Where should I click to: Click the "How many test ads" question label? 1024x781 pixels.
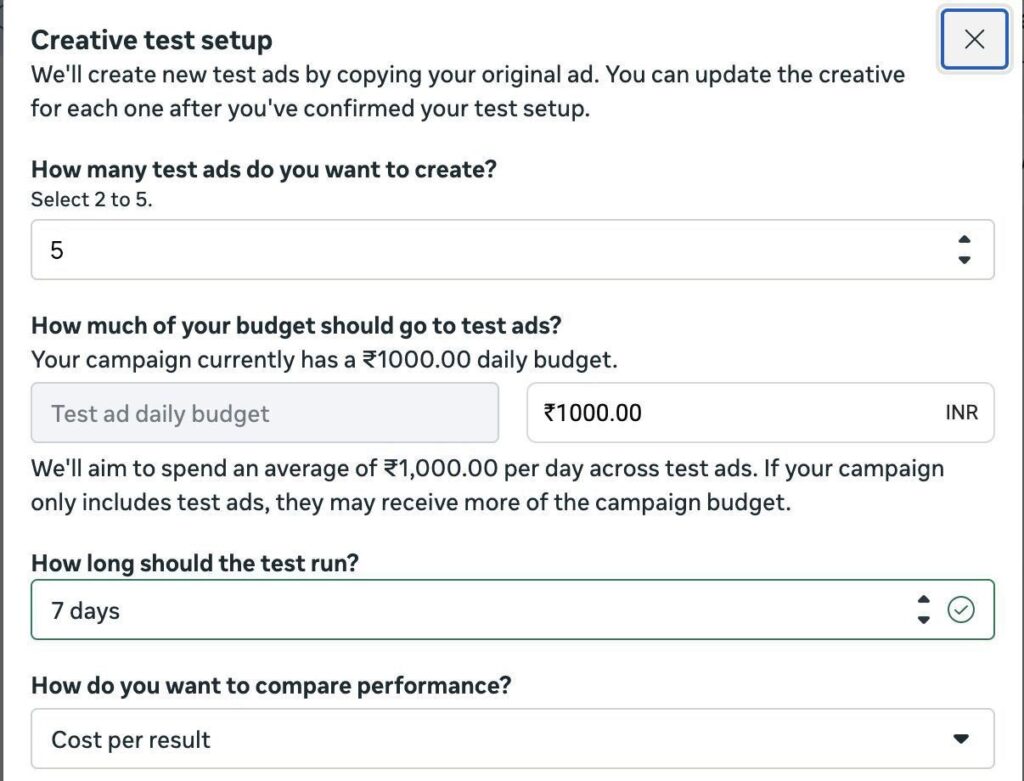click(263, 169)
